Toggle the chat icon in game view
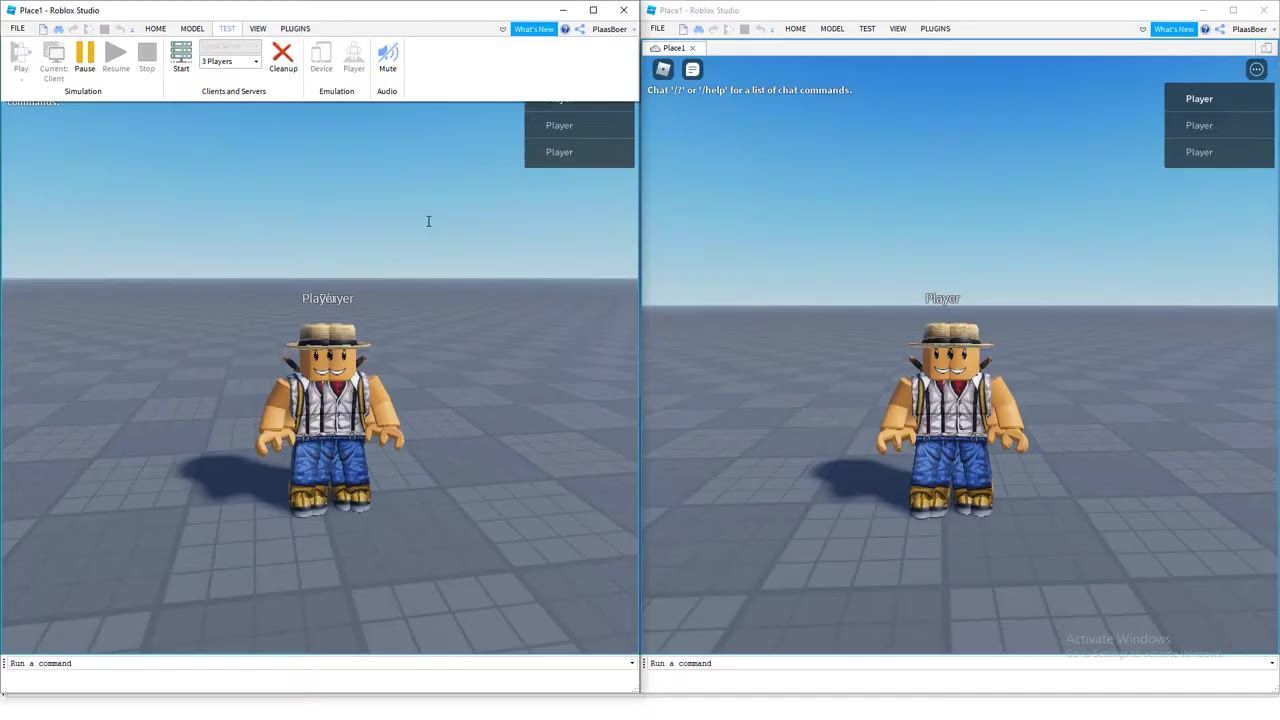1280x720 pixels. click(692, 69)
